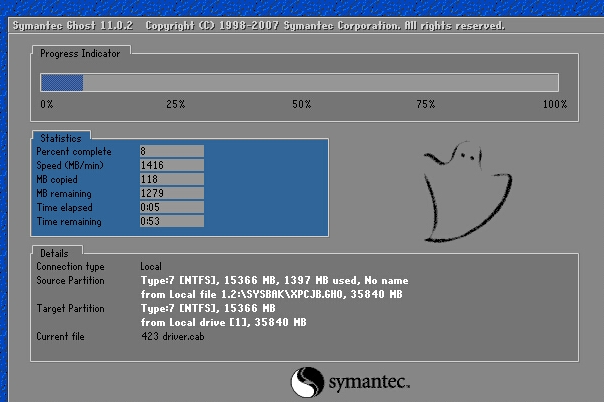Click the 'Connection type' label
Image resolution: width=604 pixels, height=402 pixels.
70,266
